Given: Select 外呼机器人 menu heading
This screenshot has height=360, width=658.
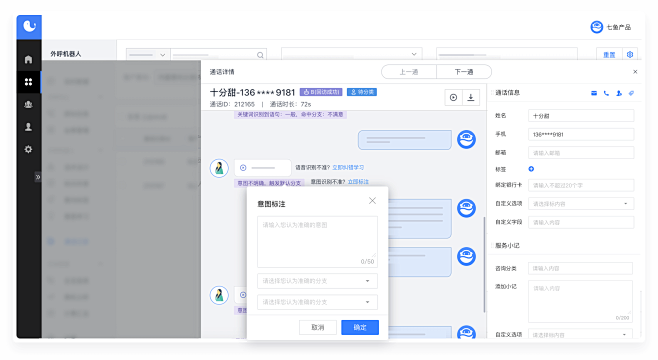Looking at the screenshot, I should click(x=65, y=54).
